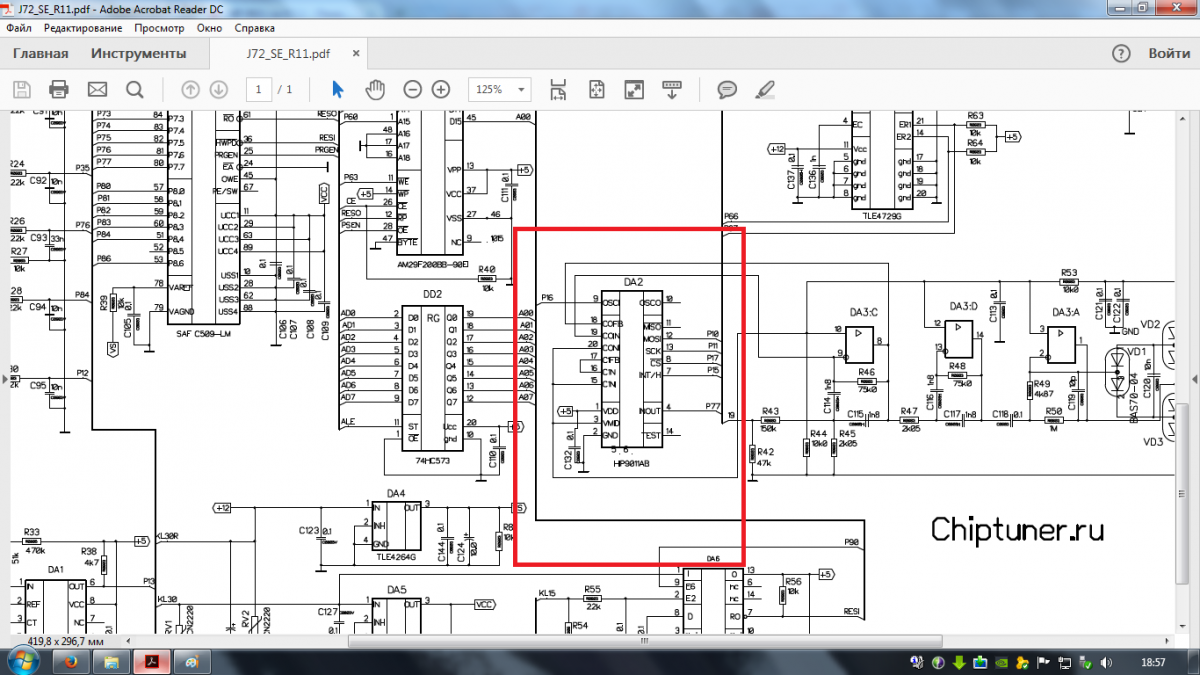Click the HIP9011AB chip label
Screen dimensions: 1200x675
click(x=632, y=464)
